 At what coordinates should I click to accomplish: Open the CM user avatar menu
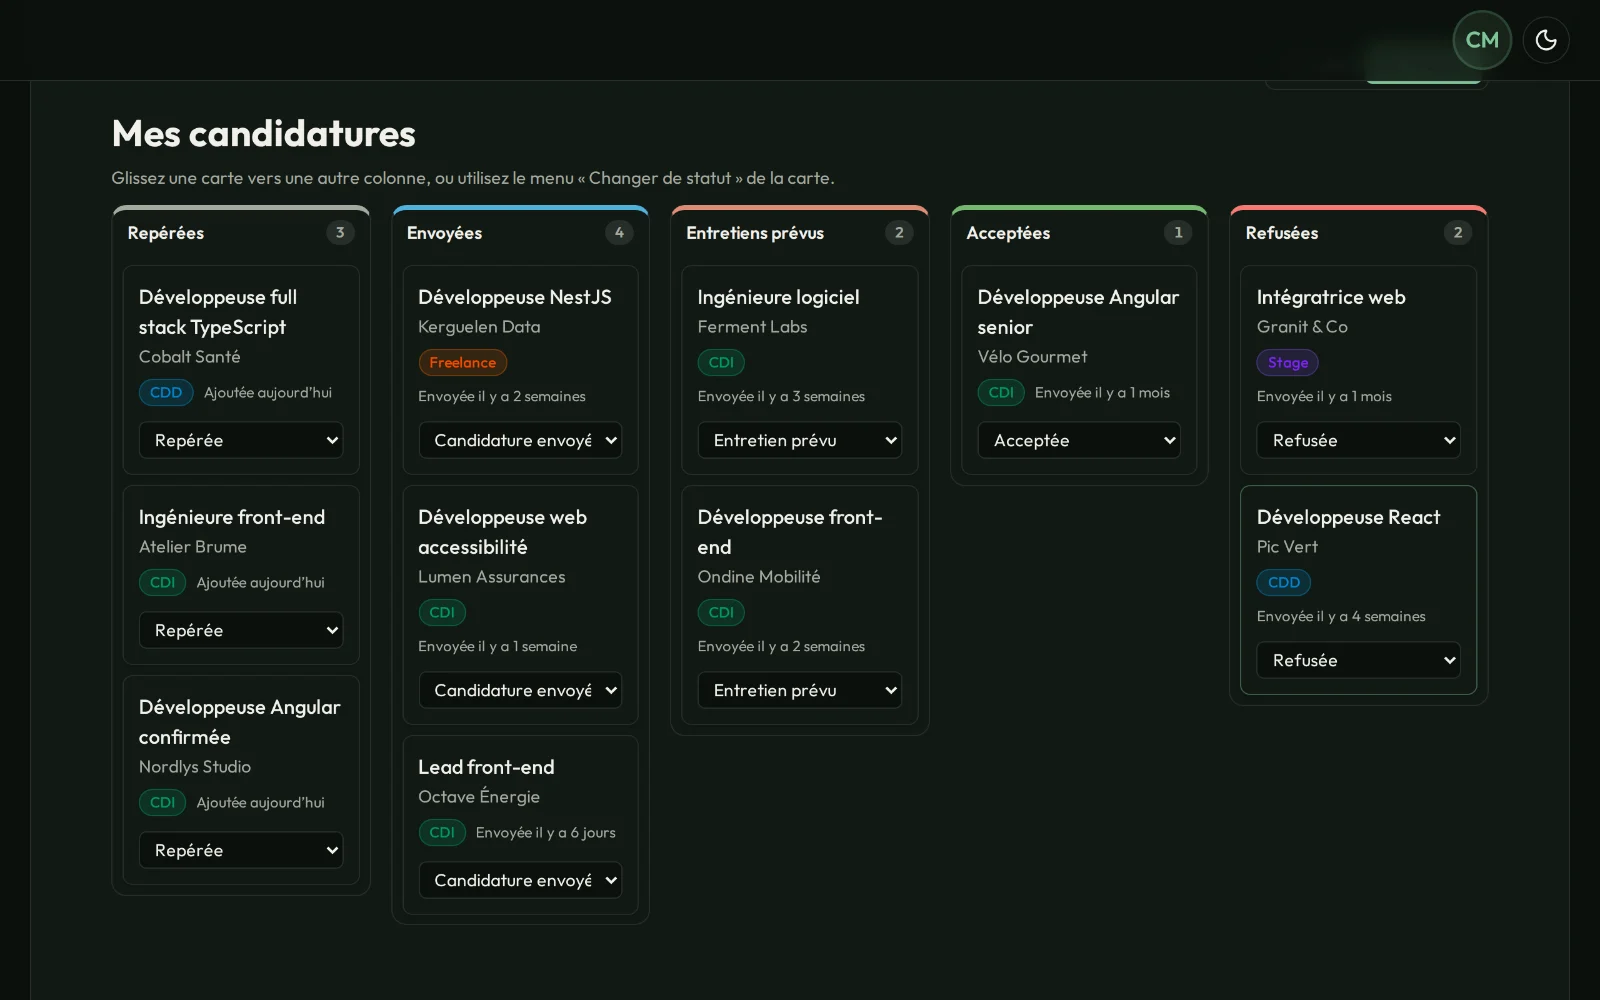pyautogui.click(x=1482, y=40)
